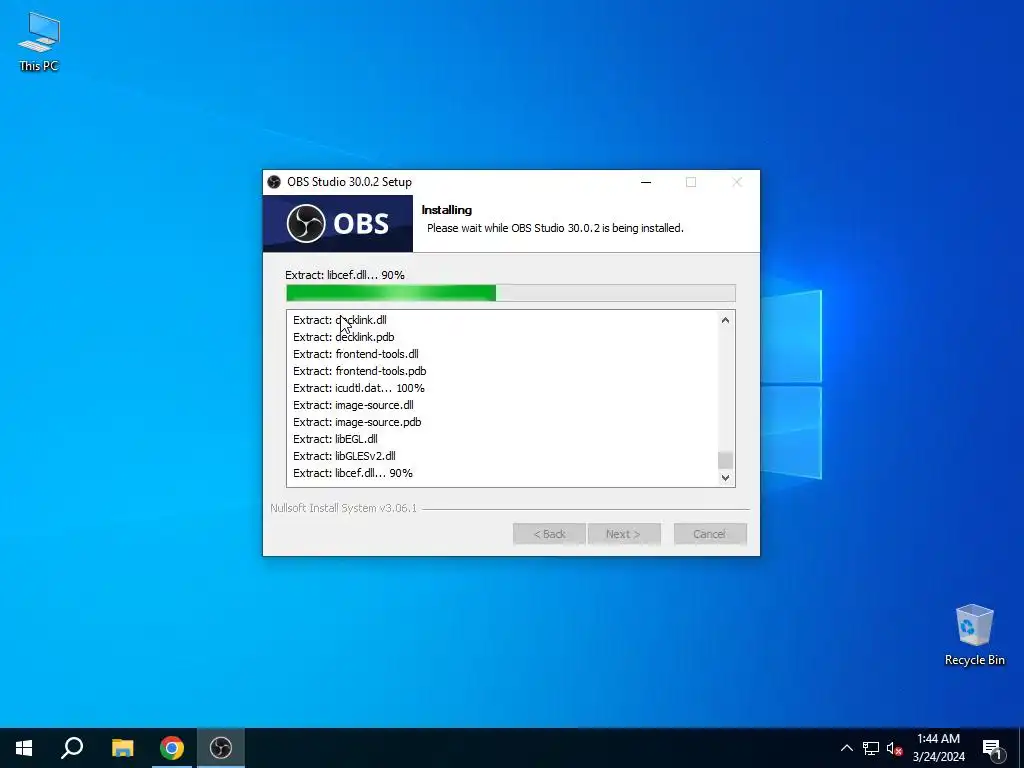
Task: Click the OBS banner logo in the installer header
Action: pos(338,223)
